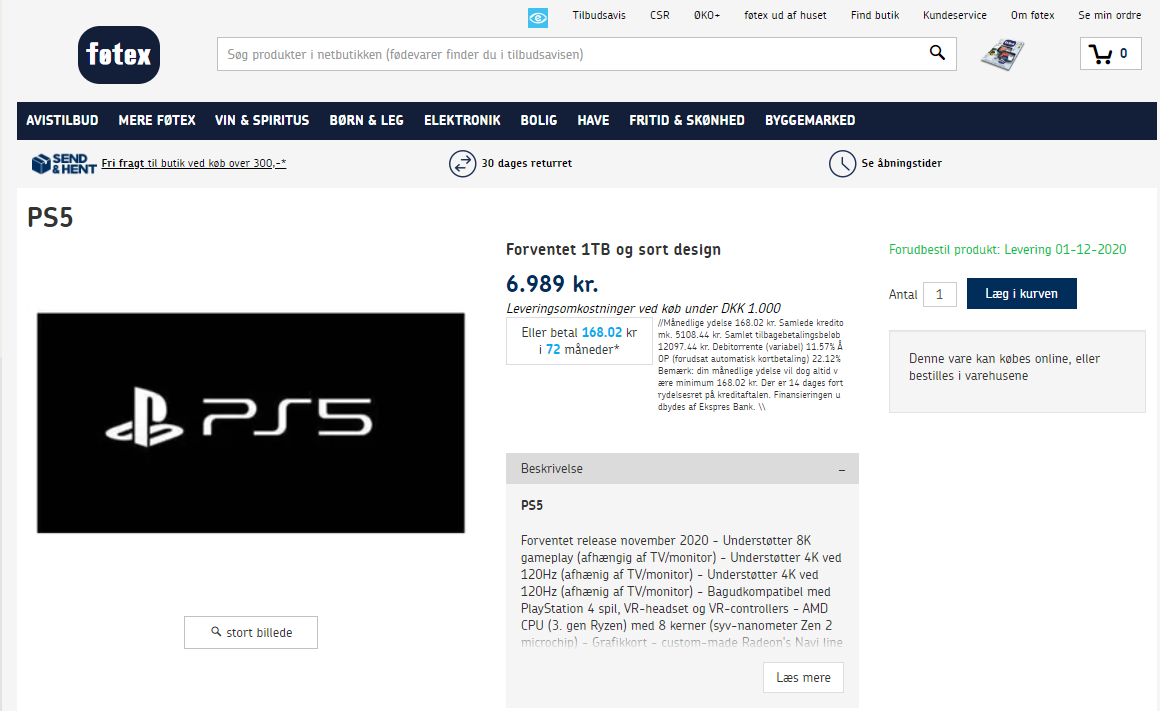The height and width of the screenshot is (711, 1160).
Task: Open the tilbudsavis catalog thumbnail icon
Action: (1003, 54)
